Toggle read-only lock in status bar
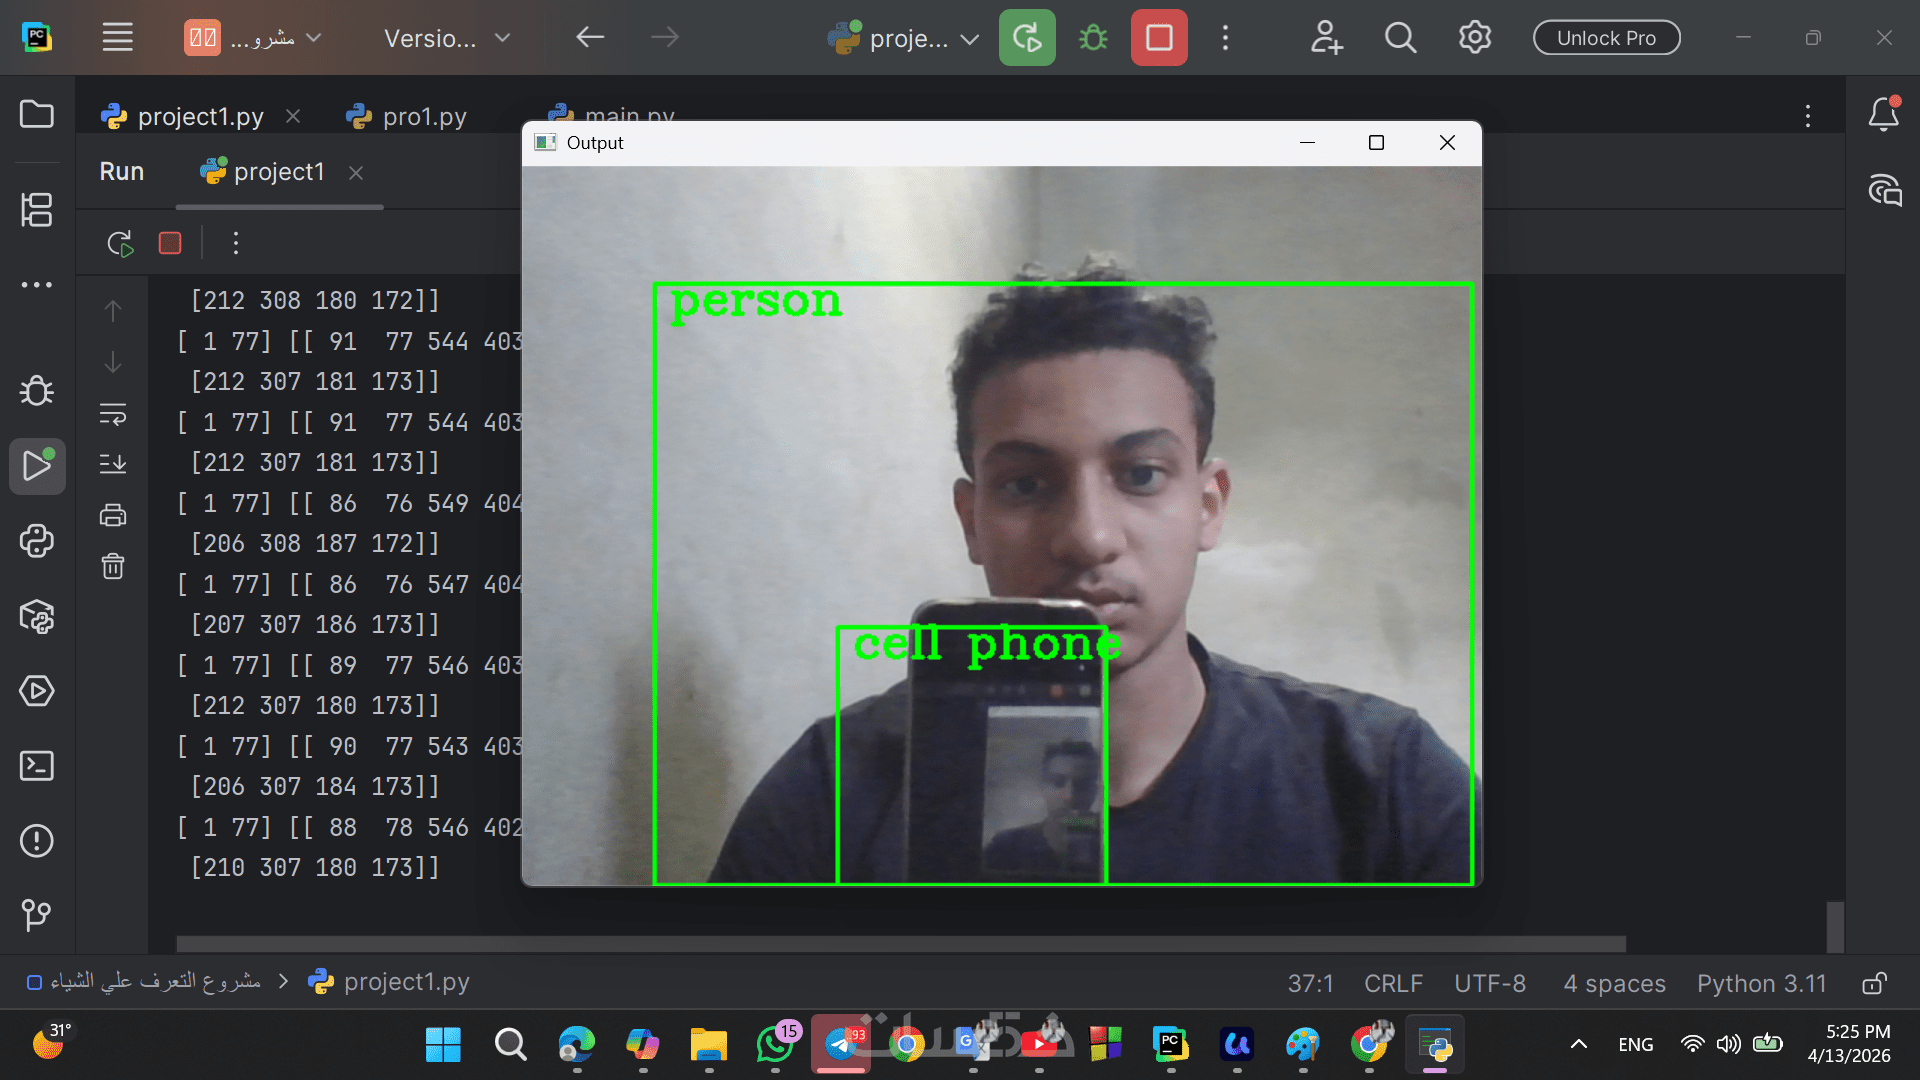Viewport: 1920px width, 1080px height. (x=1874, y=984)
